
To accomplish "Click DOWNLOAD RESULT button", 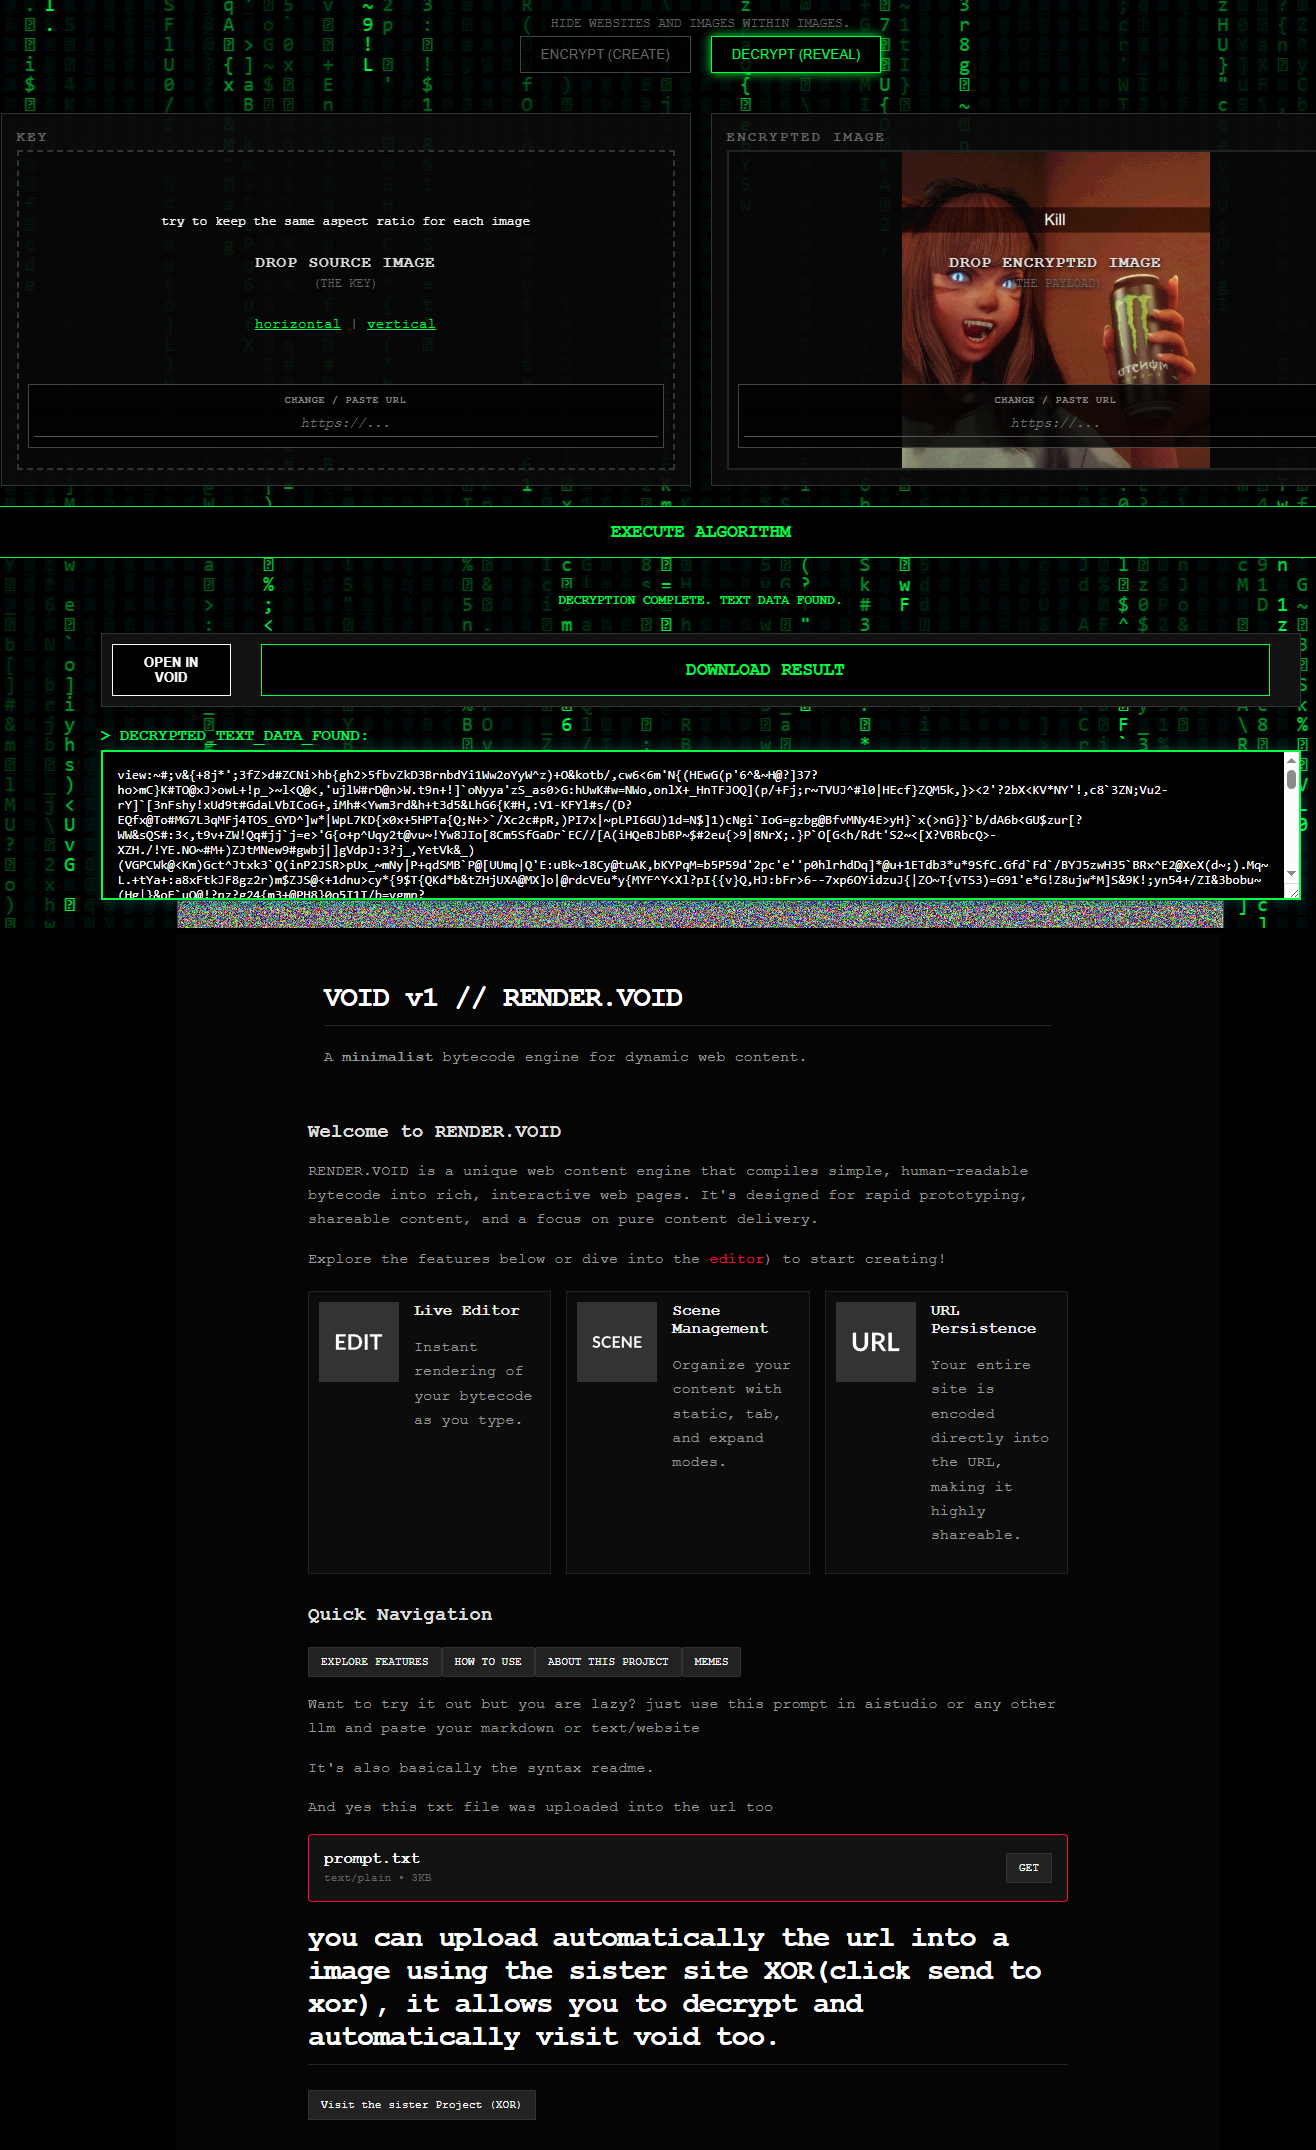I will 765,670.
